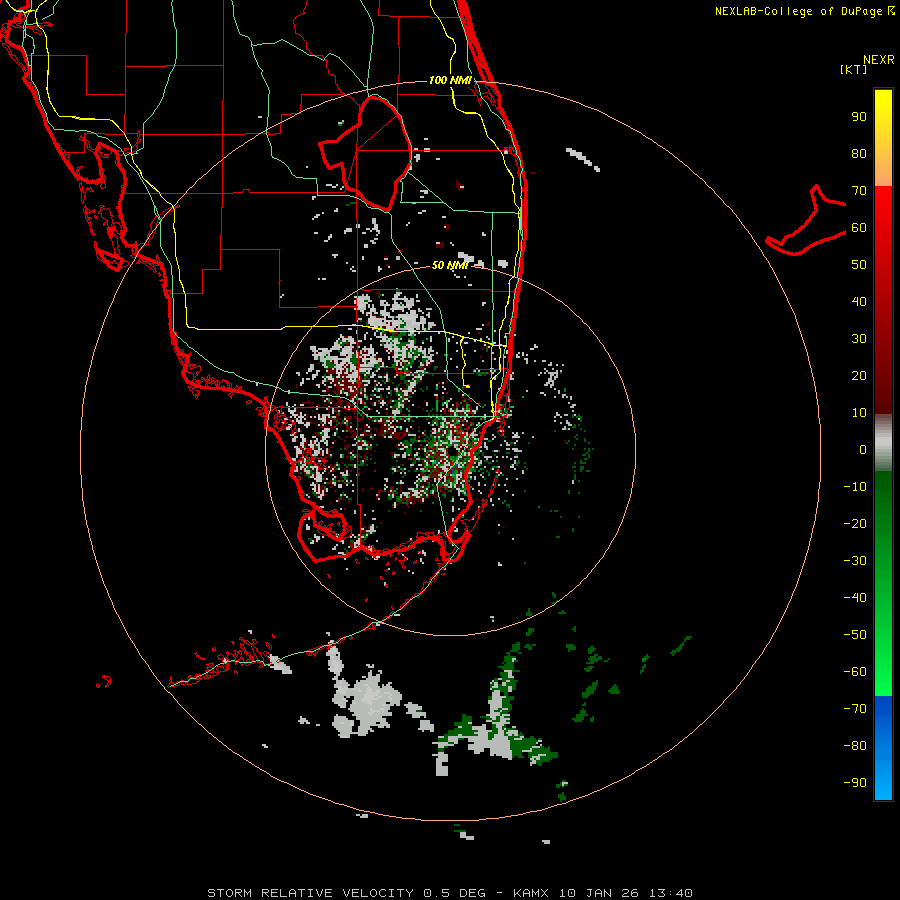Image resolution: width=900 pixels, height=900 pixels.
Task: Click the 90 value on the velocity scale
Action: pos(859,117)
